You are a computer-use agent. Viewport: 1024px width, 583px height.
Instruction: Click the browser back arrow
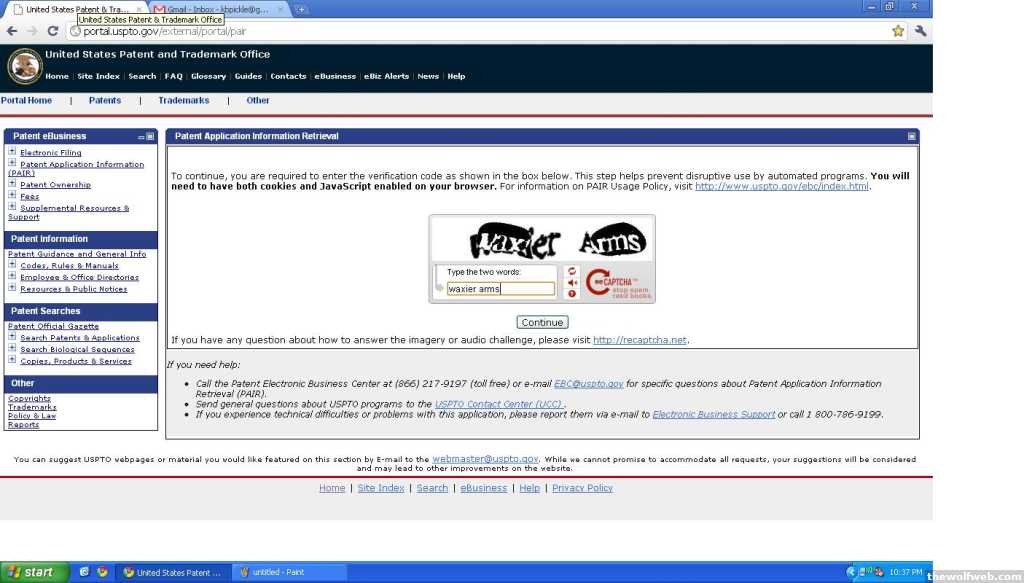pyautogui.click(x=12, y=31)
